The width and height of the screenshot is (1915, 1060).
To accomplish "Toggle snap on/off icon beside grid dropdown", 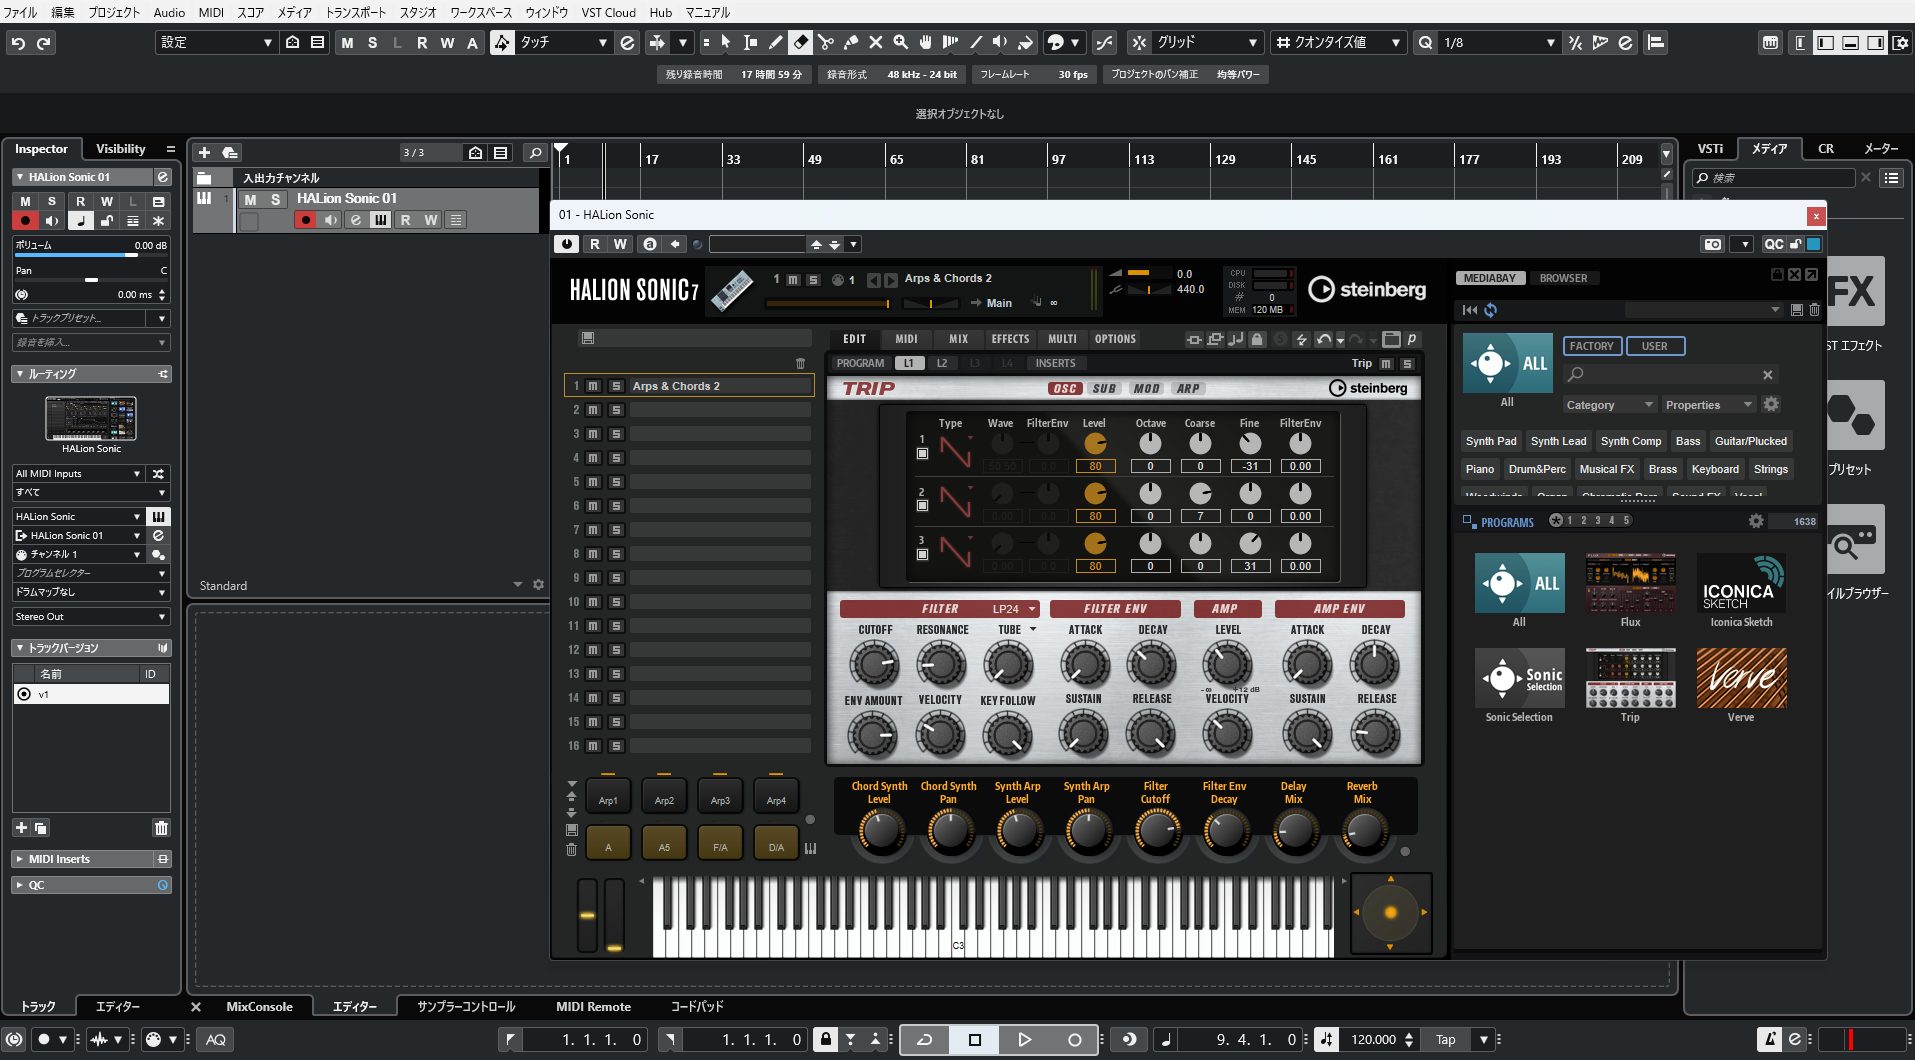I will tap(1138, 42).
